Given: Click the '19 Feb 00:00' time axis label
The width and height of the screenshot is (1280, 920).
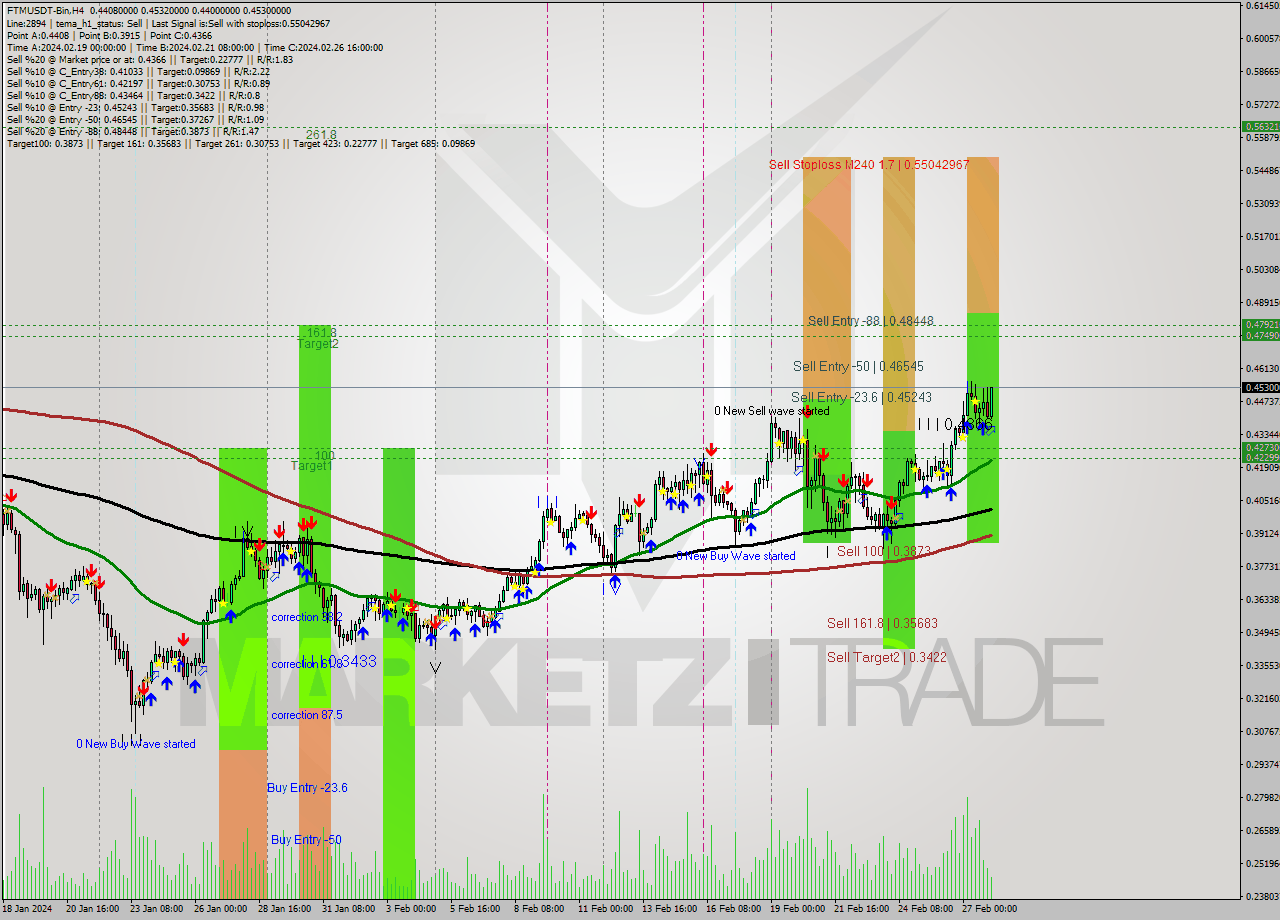Looking at the screenshot, I should coord(797,909).
